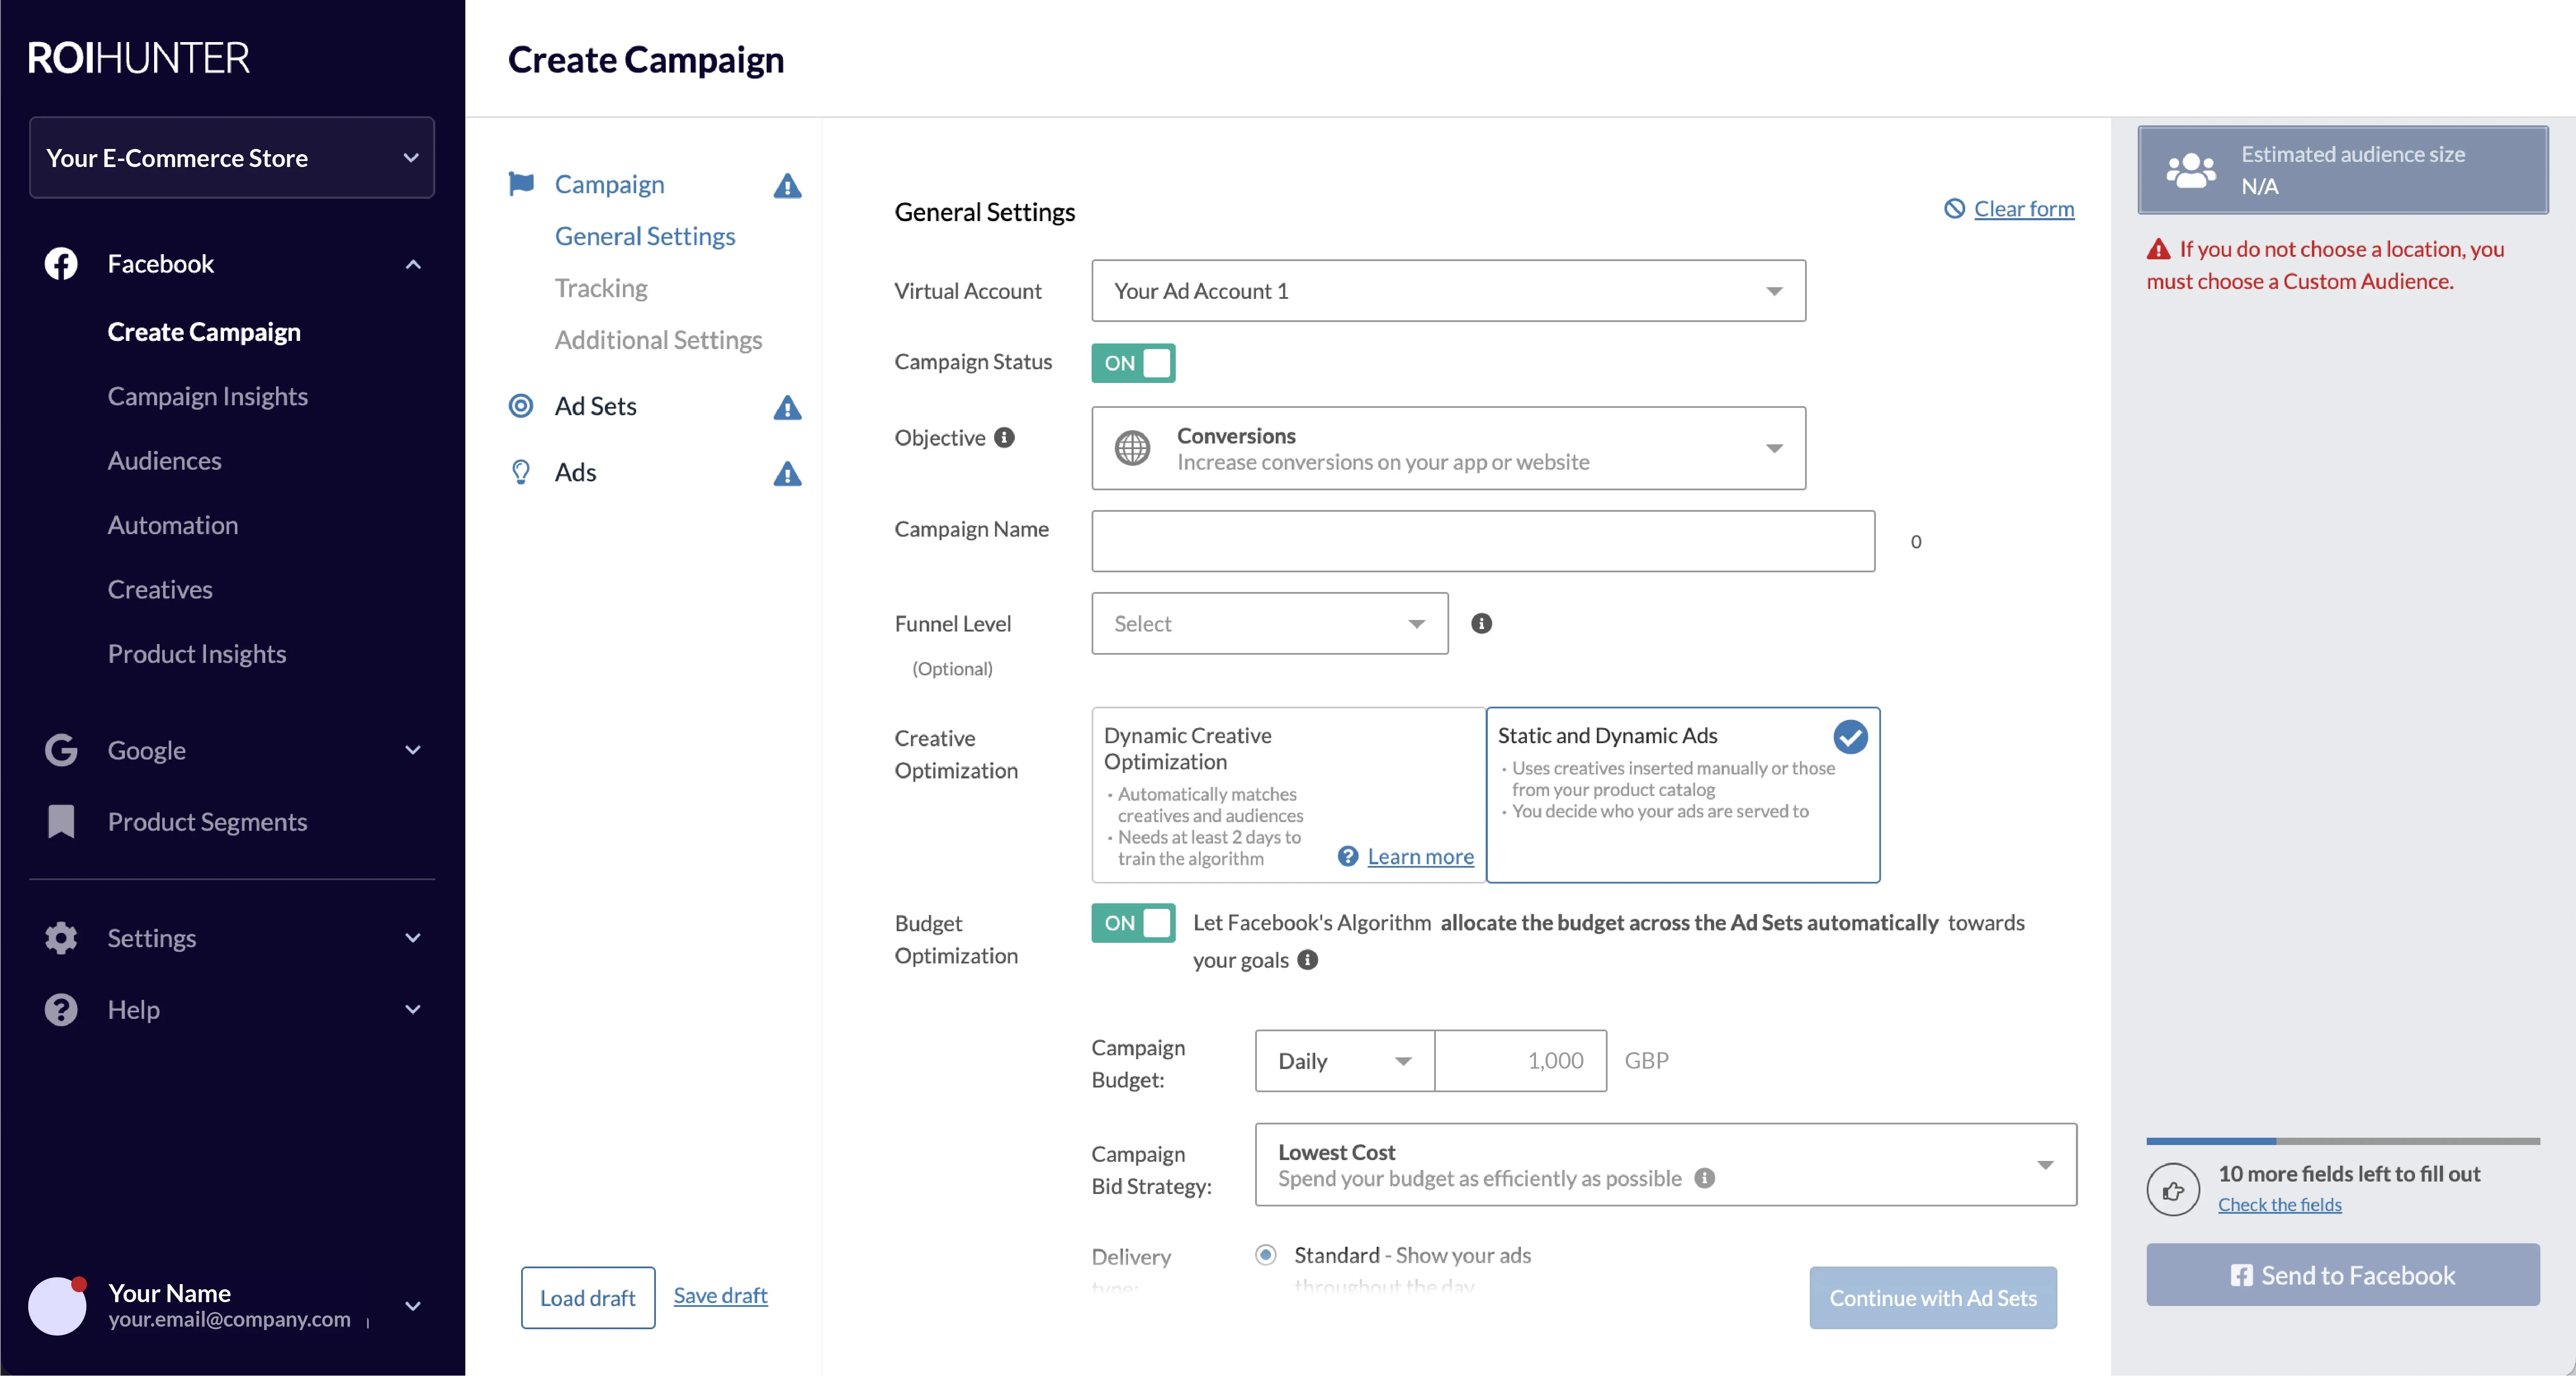
Task: Open the Virtual Account dropdown
Action: pos(1447,291)
